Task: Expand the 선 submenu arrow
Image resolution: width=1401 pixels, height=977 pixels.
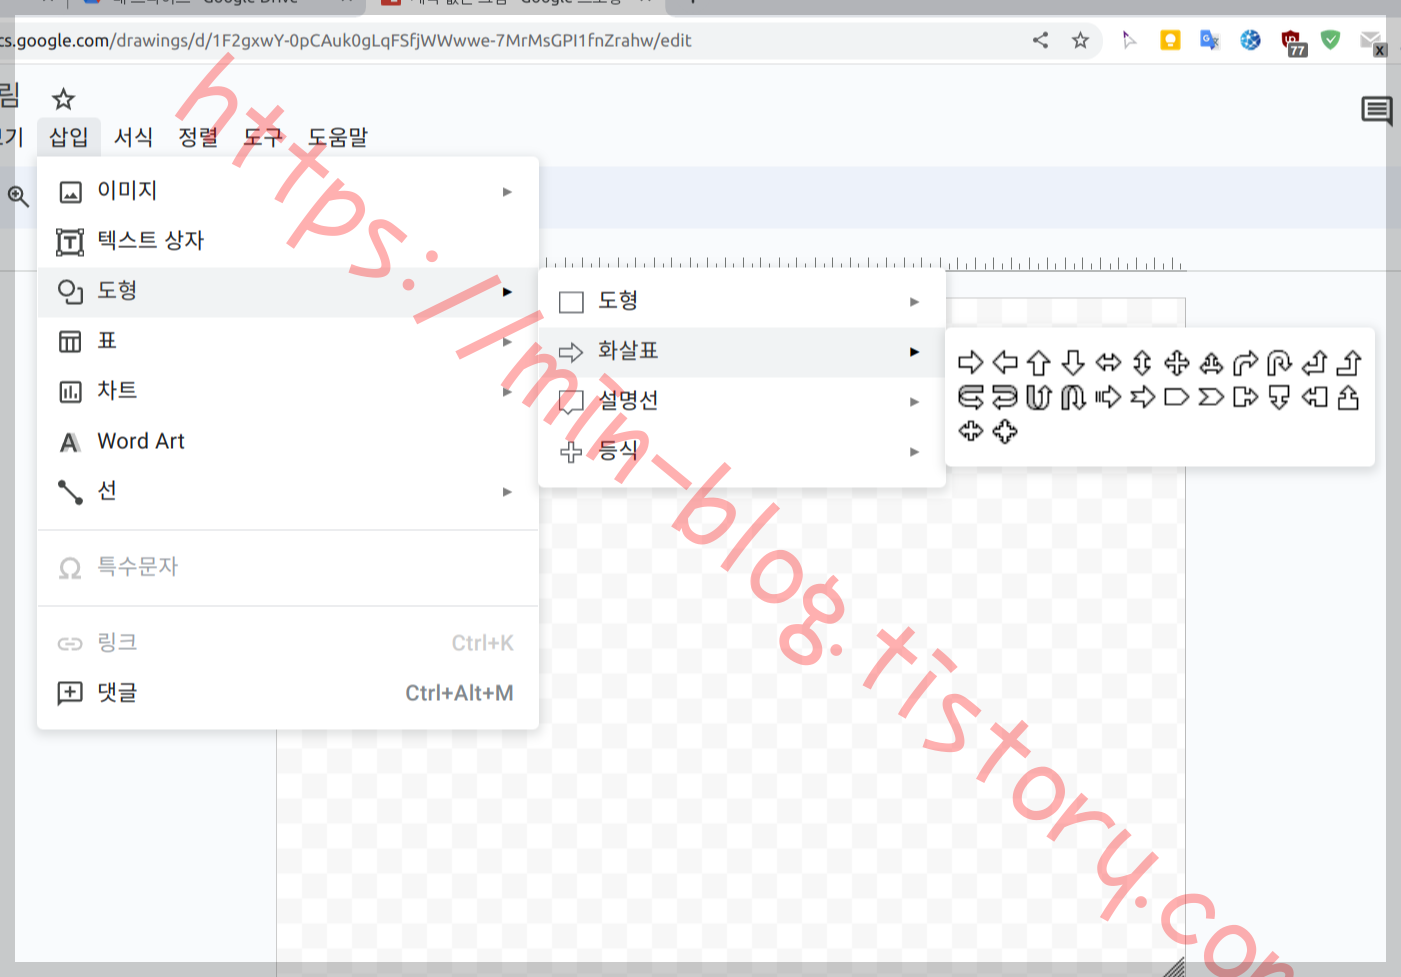Action: click(x=507, y=492)
